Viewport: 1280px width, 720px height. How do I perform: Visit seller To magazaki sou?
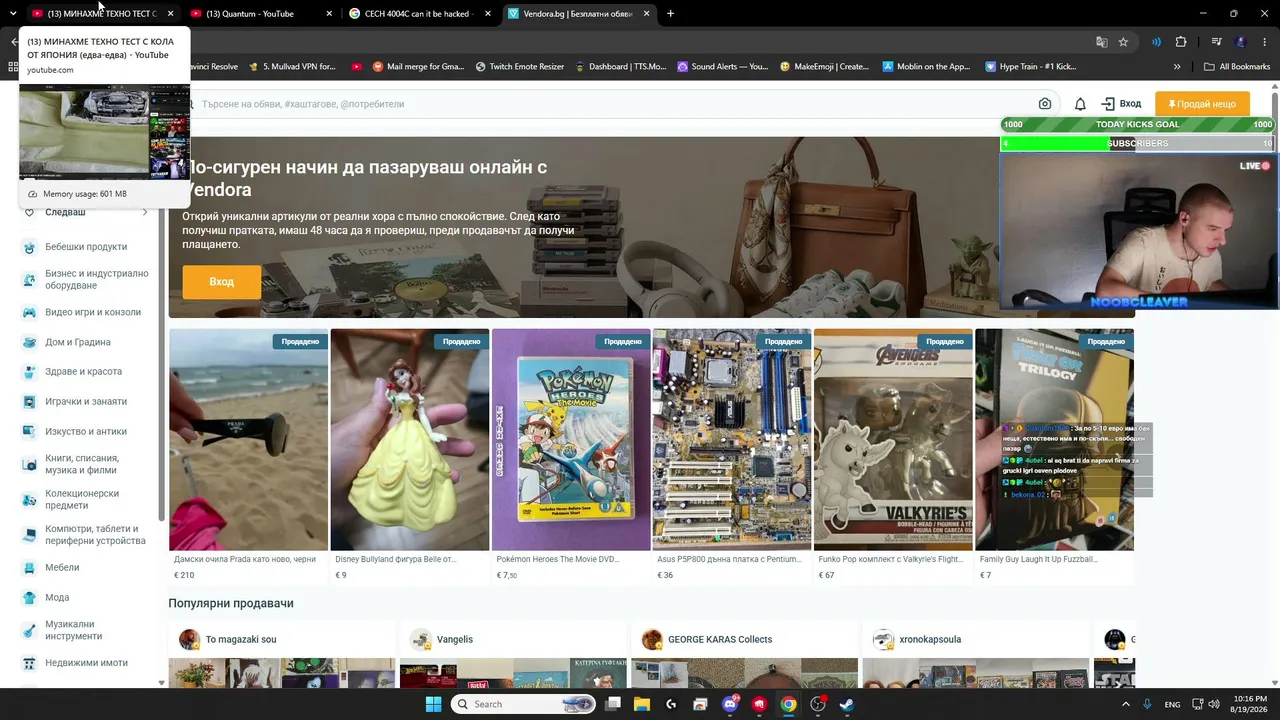tap(241, 639)
